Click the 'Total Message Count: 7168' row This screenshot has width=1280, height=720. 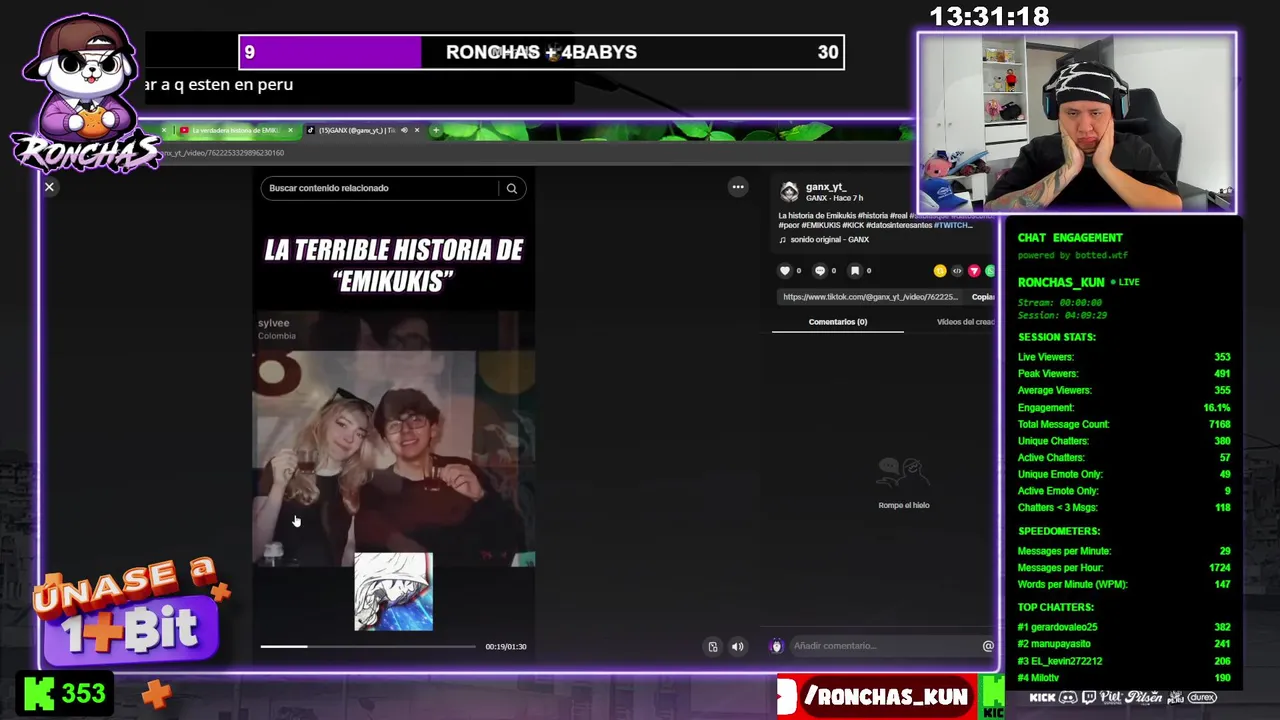(x=1124, y=424)
